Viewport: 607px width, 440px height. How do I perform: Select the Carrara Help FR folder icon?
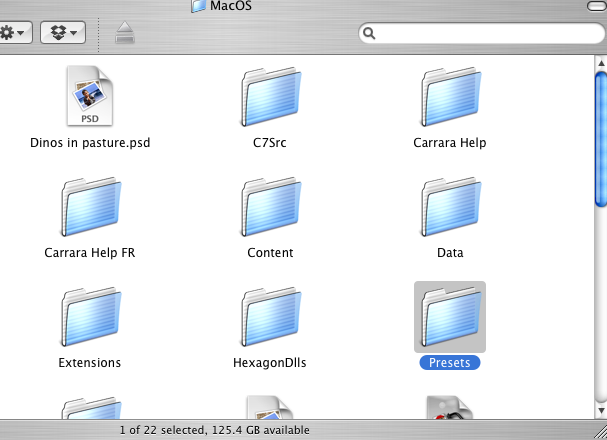[x=91, y=207]
